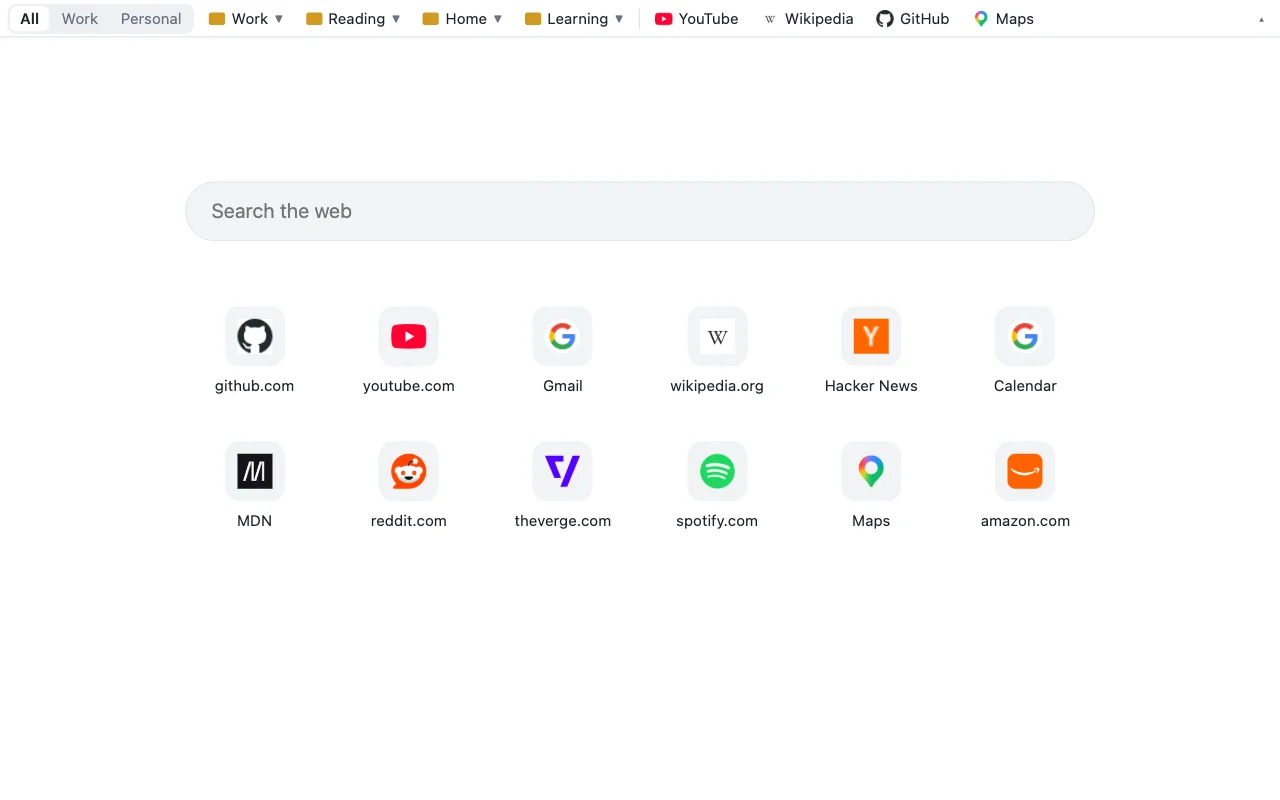Viewport: 1280px width, 800px height.
Task: Click the wikipedia.org label text
Action: point(717,386)
